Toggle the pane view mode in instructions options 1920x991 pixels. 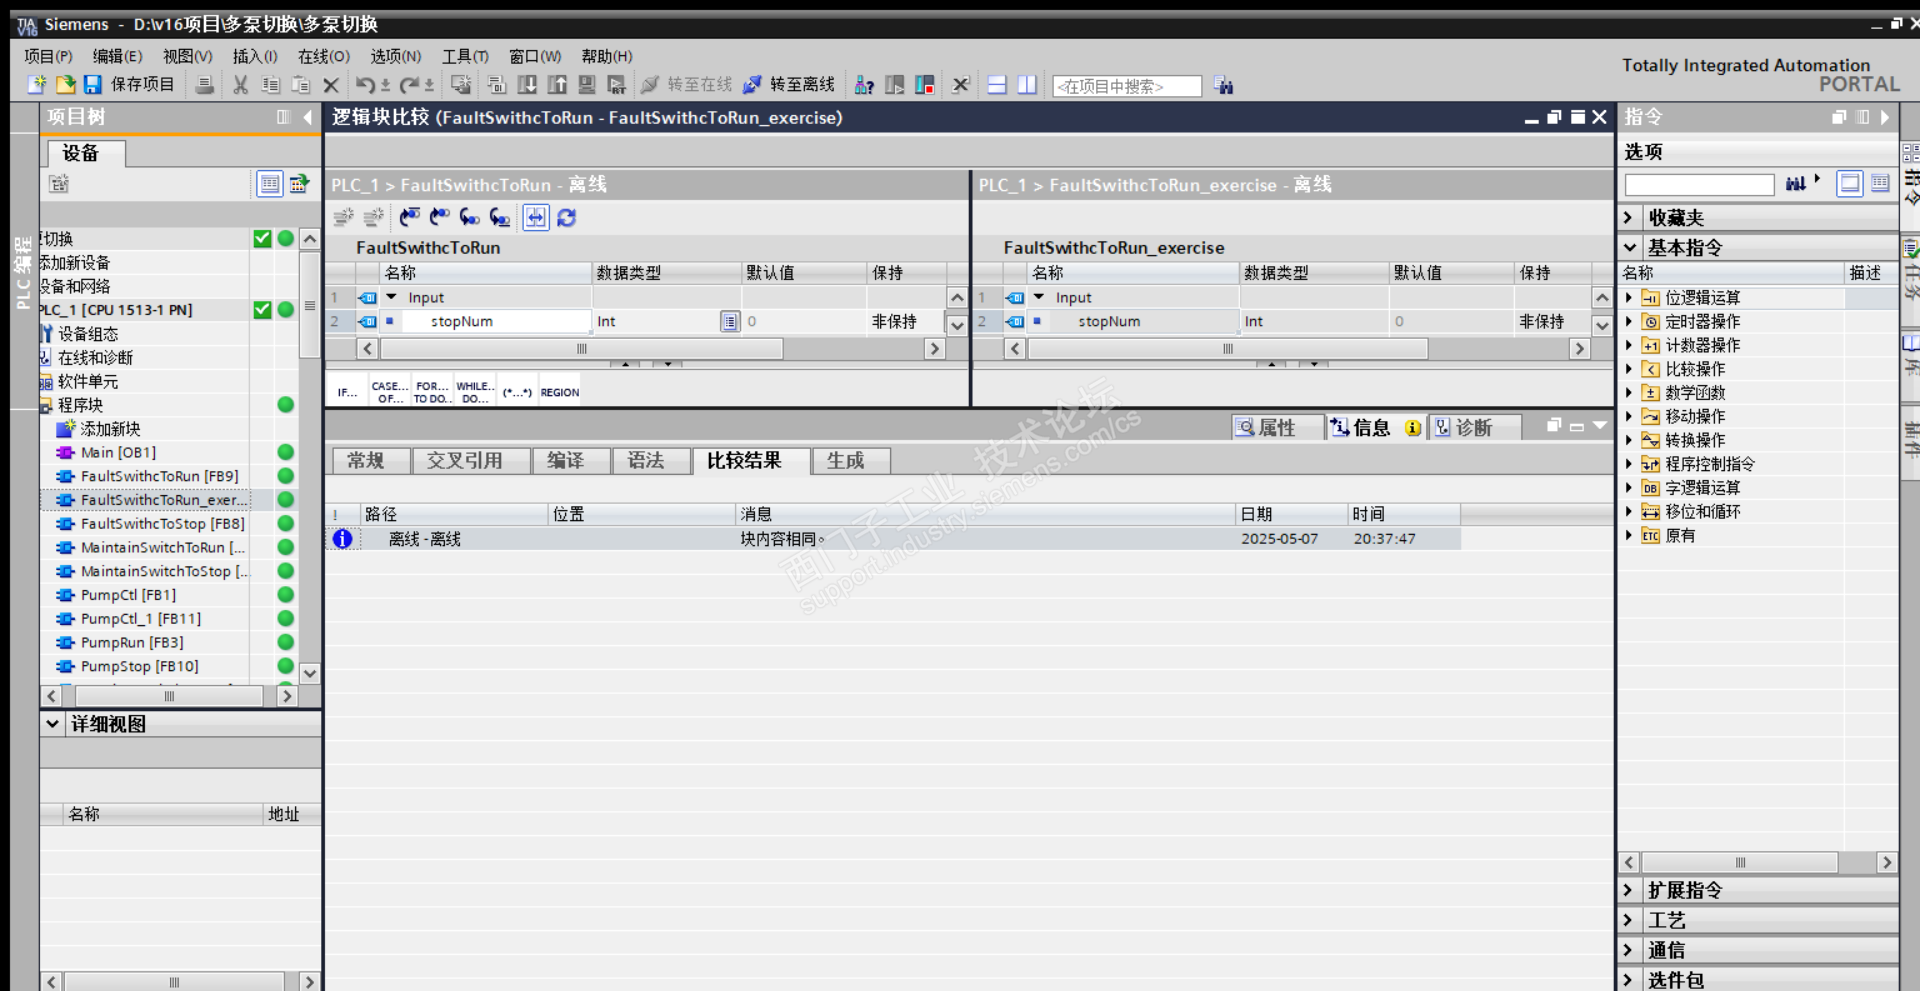pyautogui.click(x=1850, y=183)
